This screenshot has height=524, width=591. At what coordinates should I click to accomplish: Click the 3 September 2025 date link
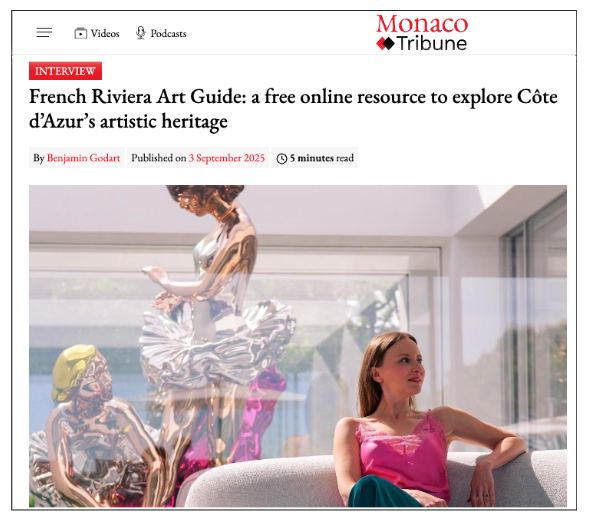pos(227,158)
